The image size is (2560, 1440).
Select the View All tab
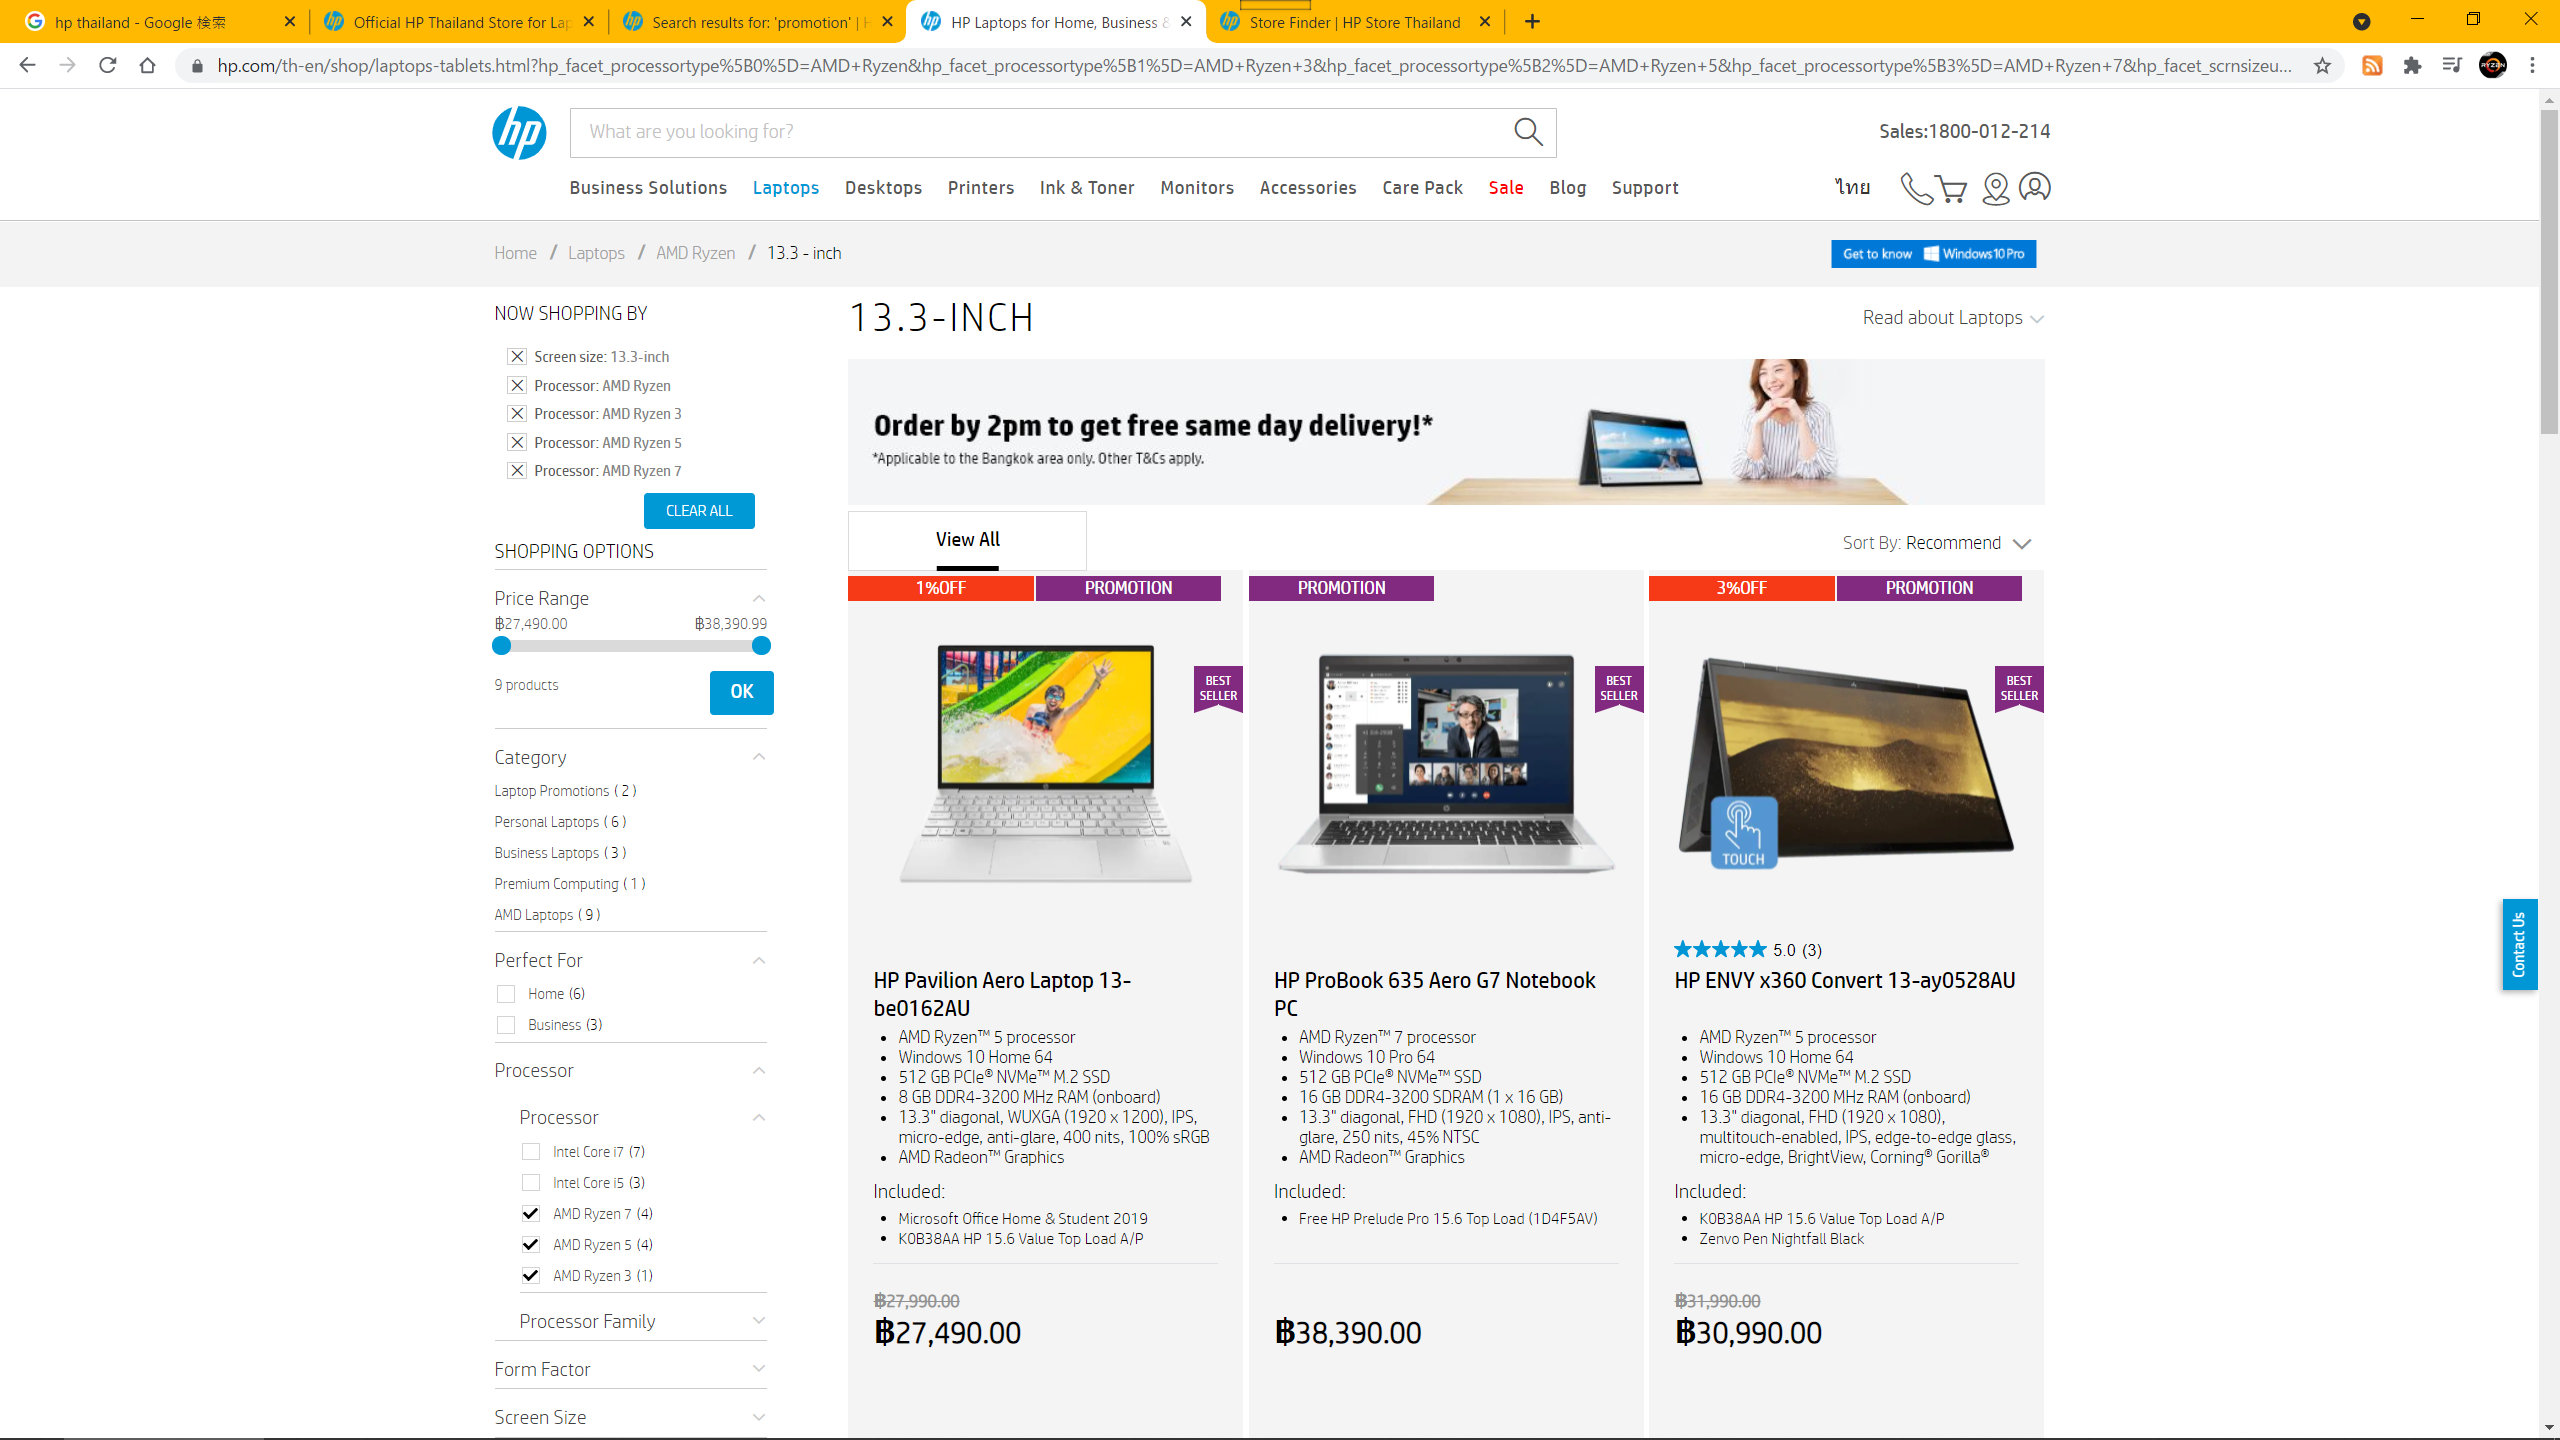[967, 540]
